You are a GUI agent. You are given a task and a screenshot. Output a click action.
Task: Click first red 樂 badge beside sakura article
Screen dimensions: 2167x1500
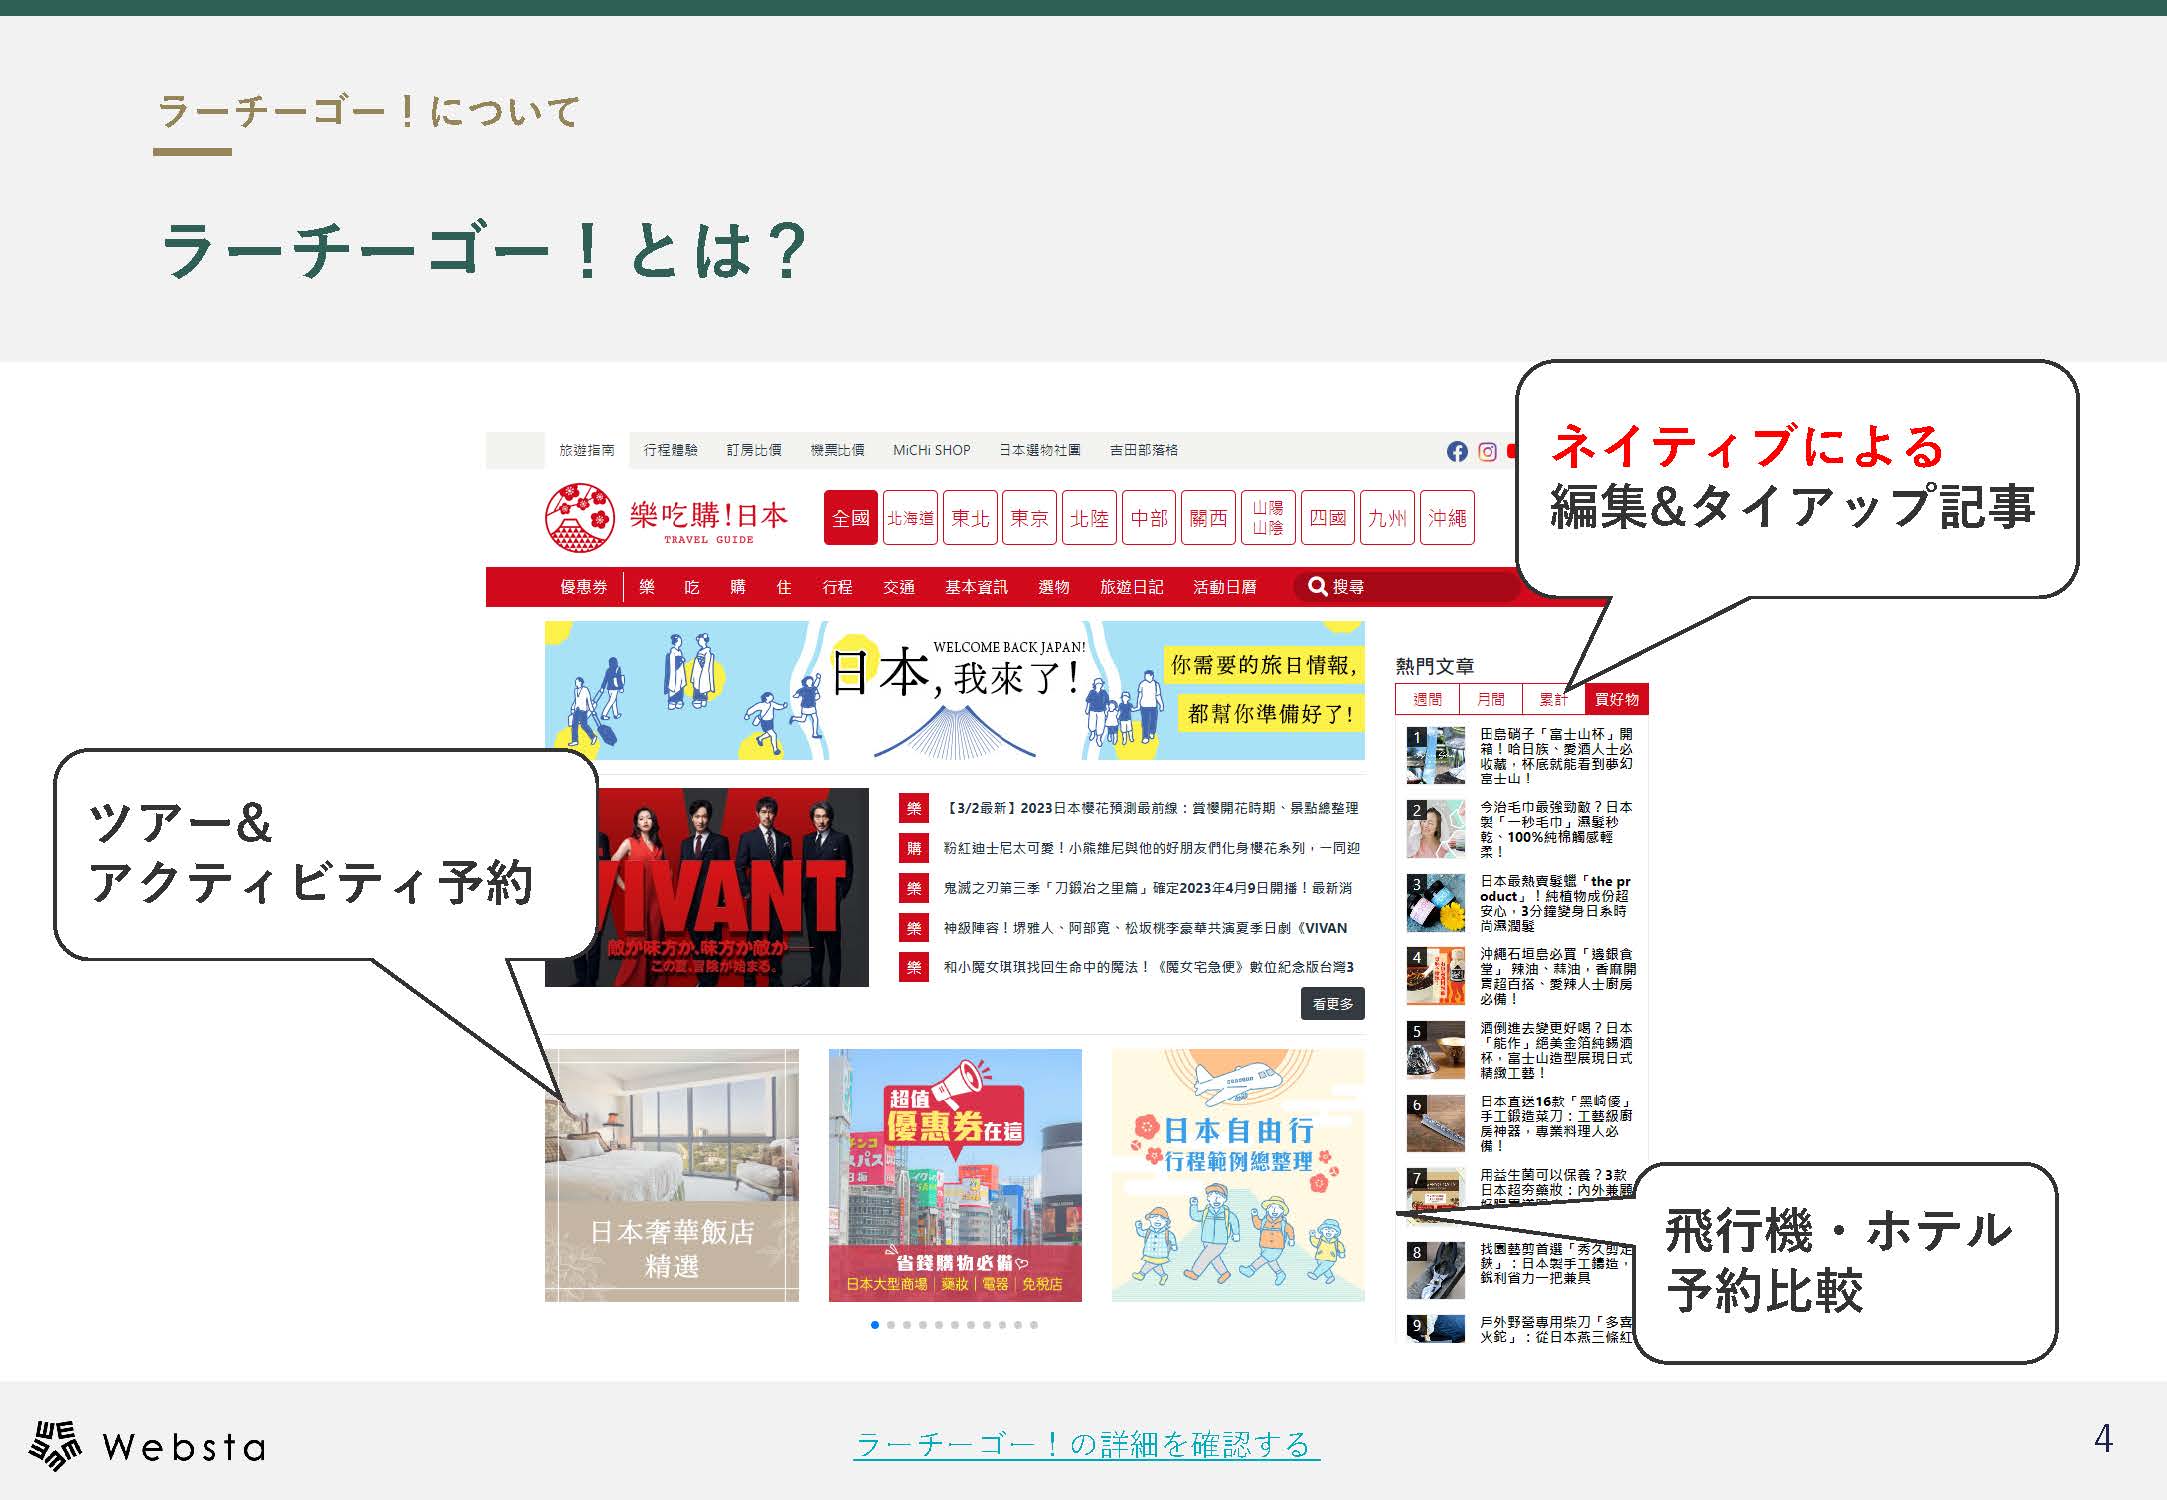pos(914,809)
